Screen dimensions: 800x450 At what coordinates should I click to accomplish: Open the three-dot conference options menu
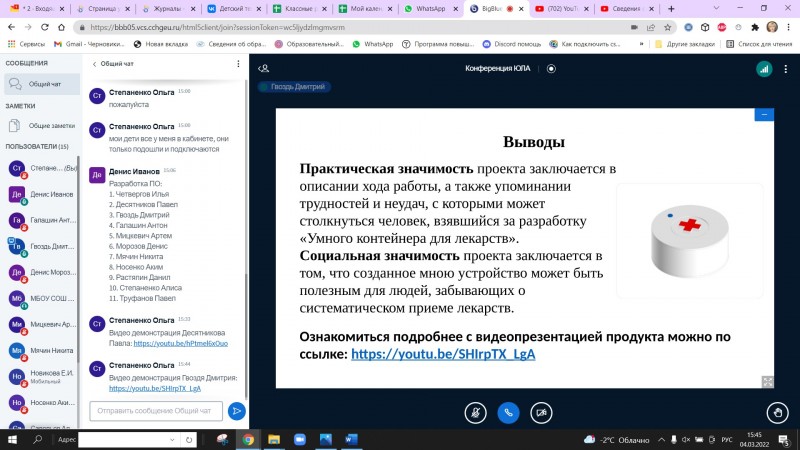(x=786, y=69)
